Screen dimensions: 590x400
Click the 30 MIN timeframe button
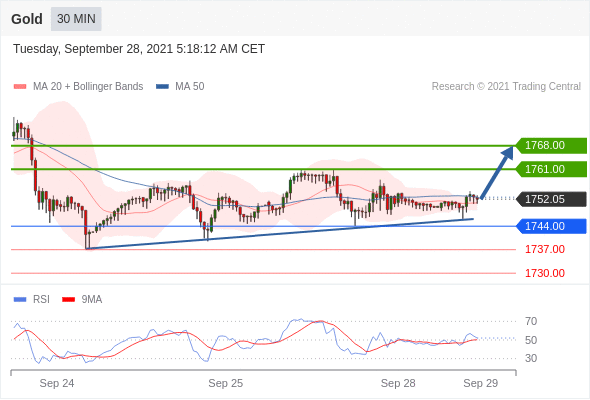click(x=76, y=19)
